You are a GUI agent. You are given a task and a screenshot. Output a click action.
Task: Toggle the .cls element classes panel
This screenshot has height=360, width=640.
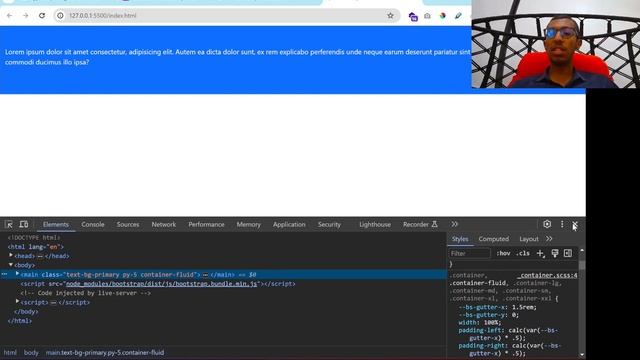click(522, 253)
